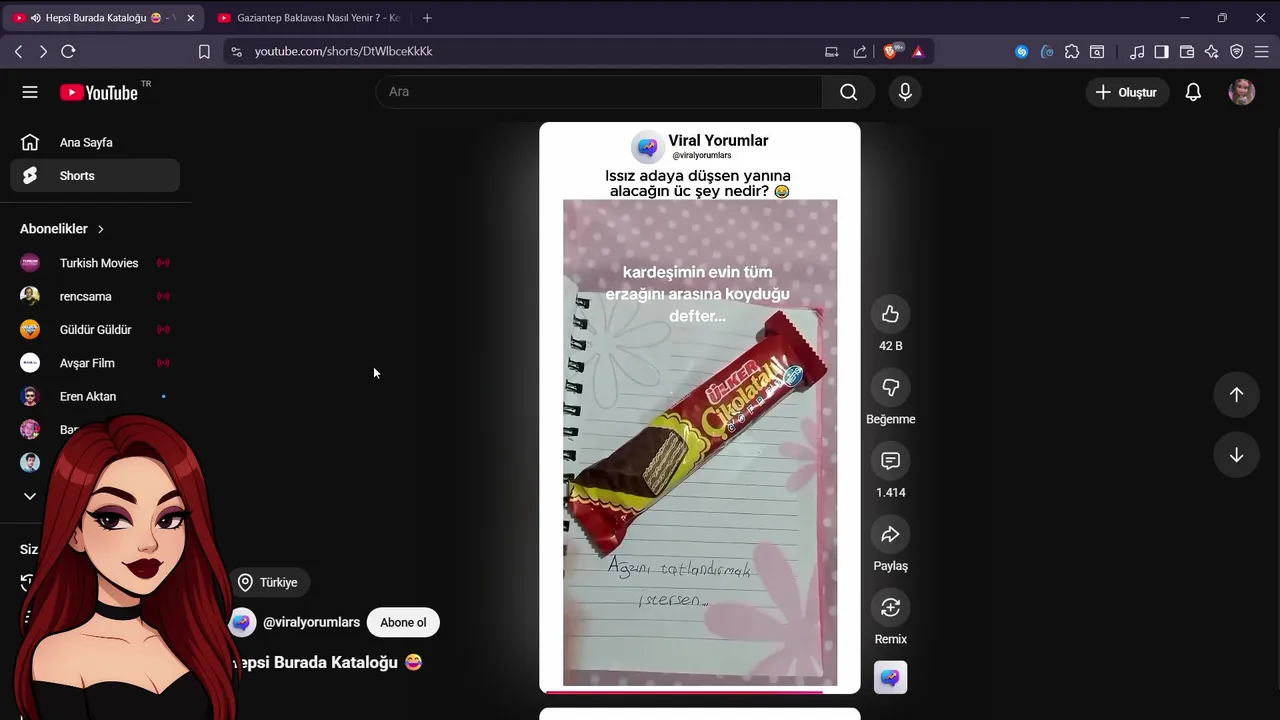The width and height of the screenshot is (1280, 720).
Task: Click the Abone ol subscribe button
Action: [403, 622]
